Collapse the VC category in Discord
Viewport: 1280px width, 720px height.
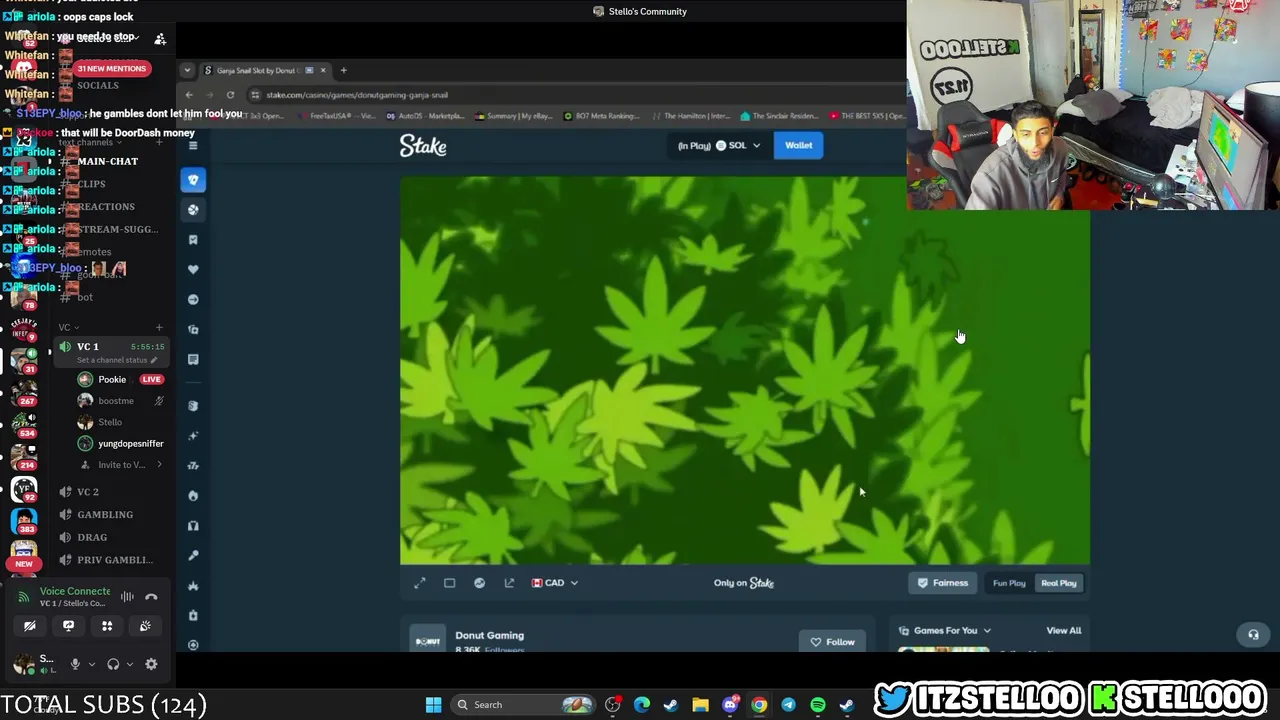coord(68,327)
